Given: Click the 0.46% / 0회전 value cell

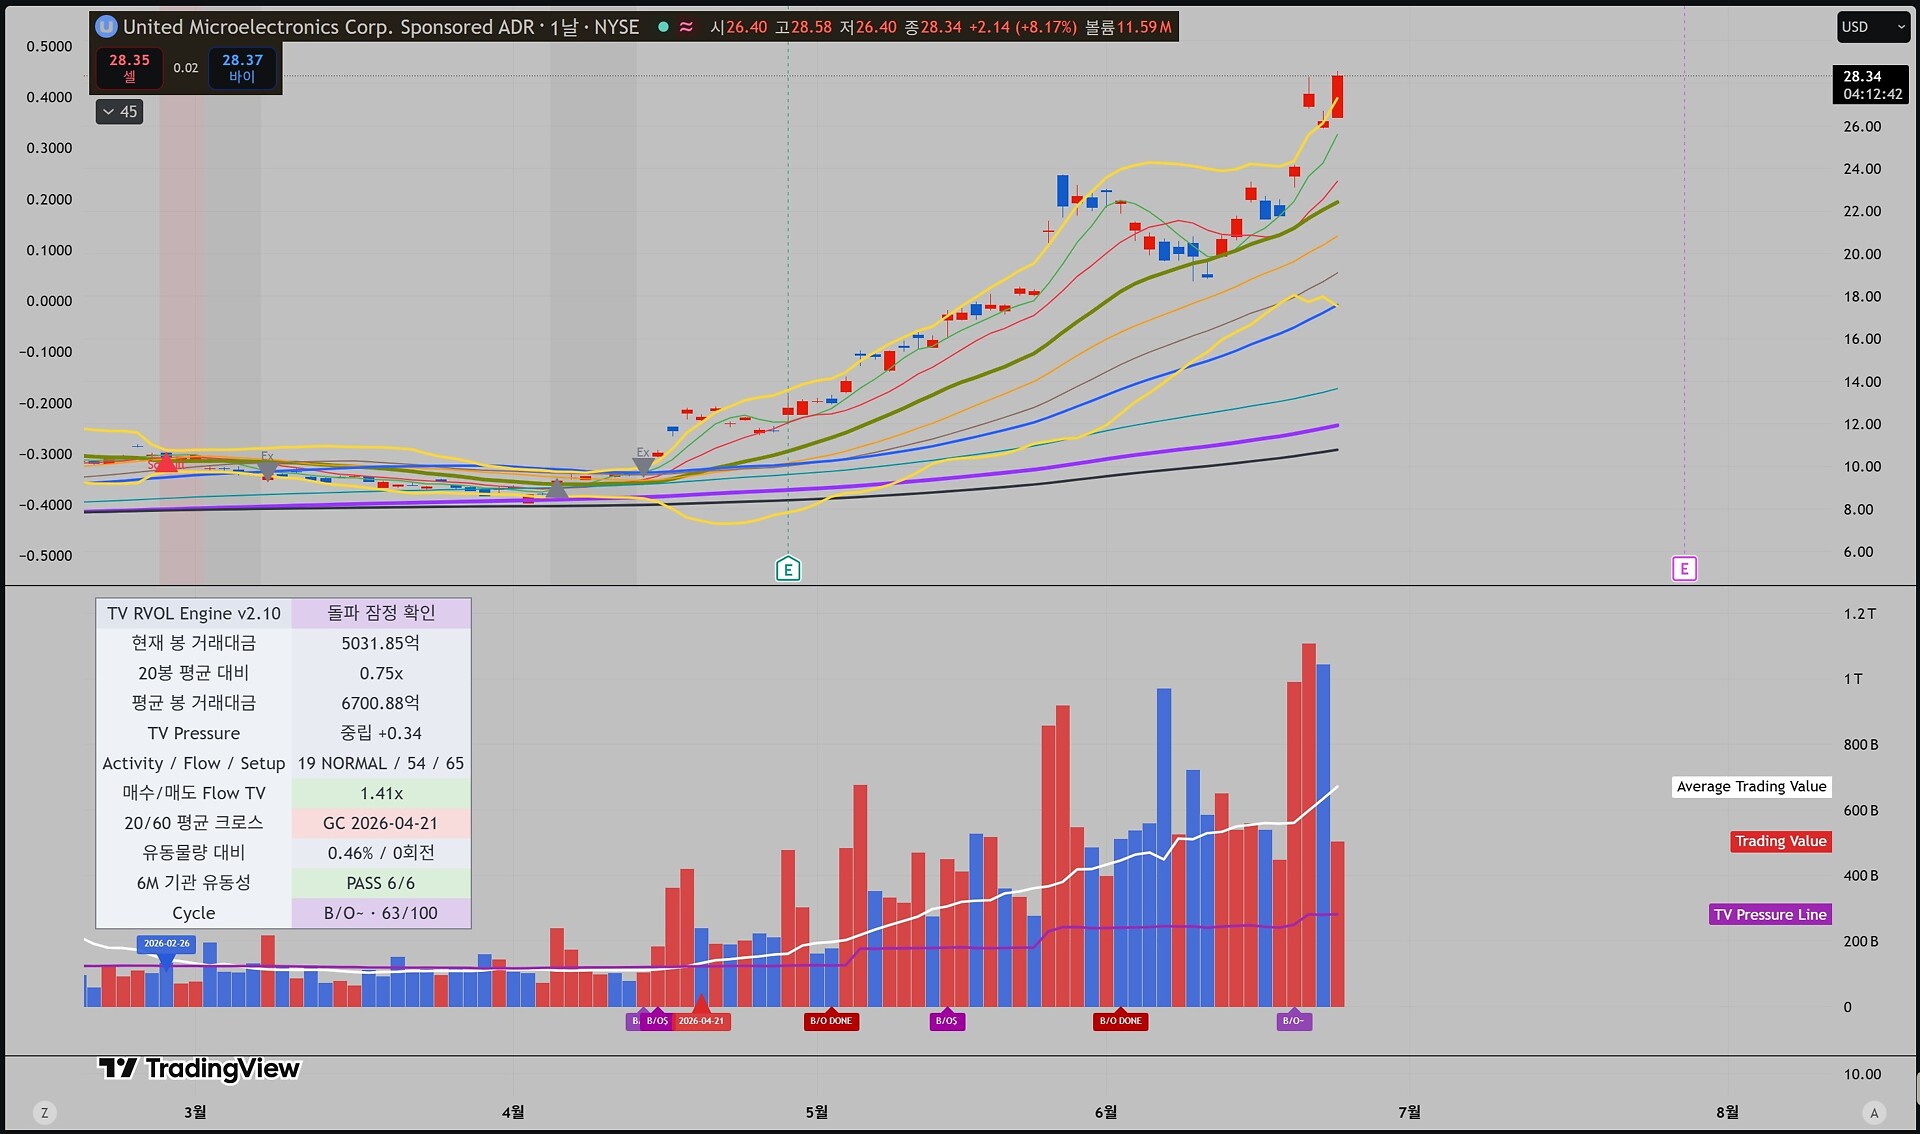Looking at the screenshot, I should click(381, 853).
